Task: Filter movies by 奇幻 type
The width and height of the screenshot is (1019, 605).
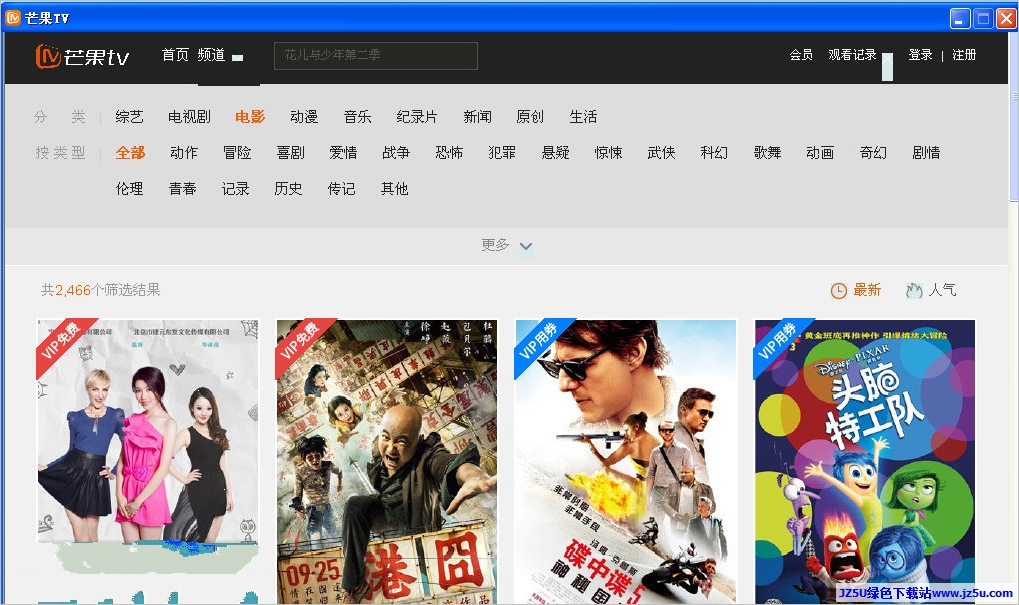Action: tap(873, 153)
